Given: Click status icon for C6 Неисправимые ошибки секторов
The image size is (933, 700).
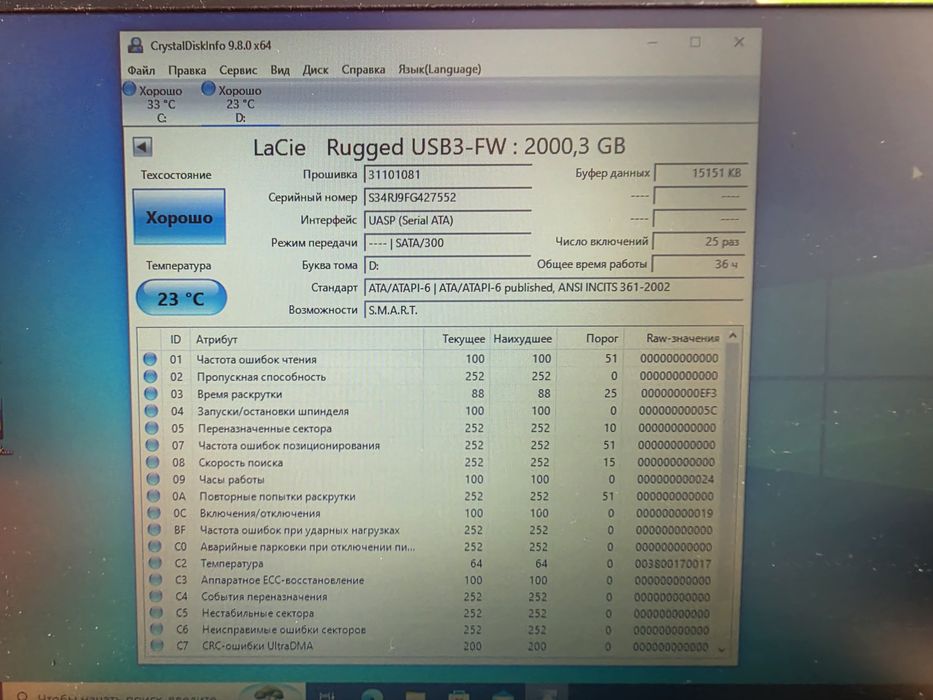Looking at the screenshot, I should click(157, 629).
